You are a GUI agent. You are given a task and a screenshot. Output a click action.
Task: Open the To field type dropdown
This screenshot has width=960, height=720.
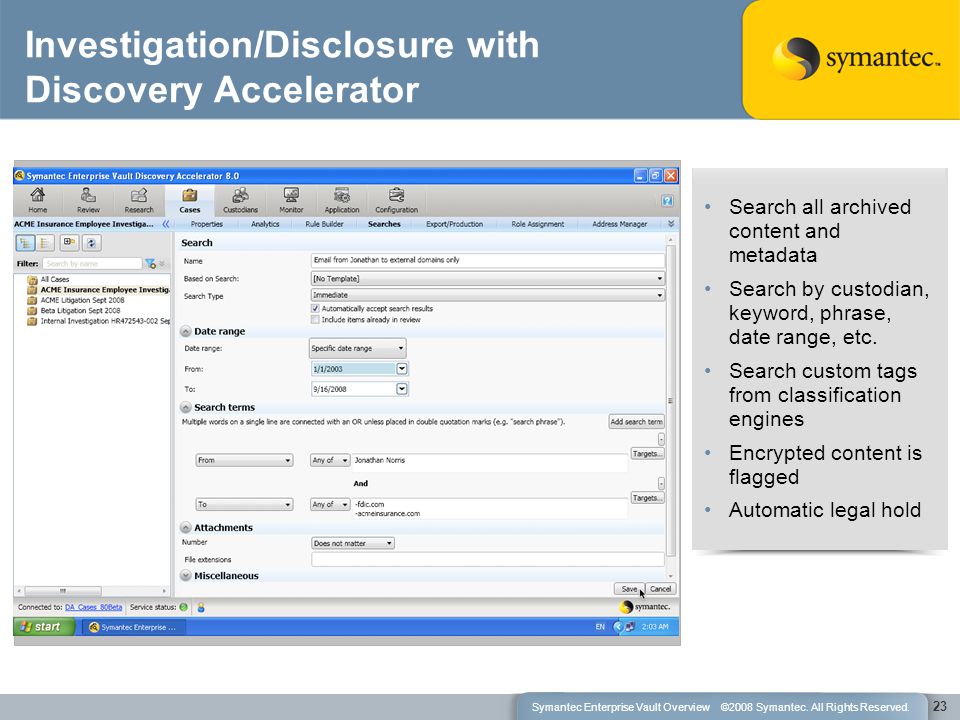[244, 504]
